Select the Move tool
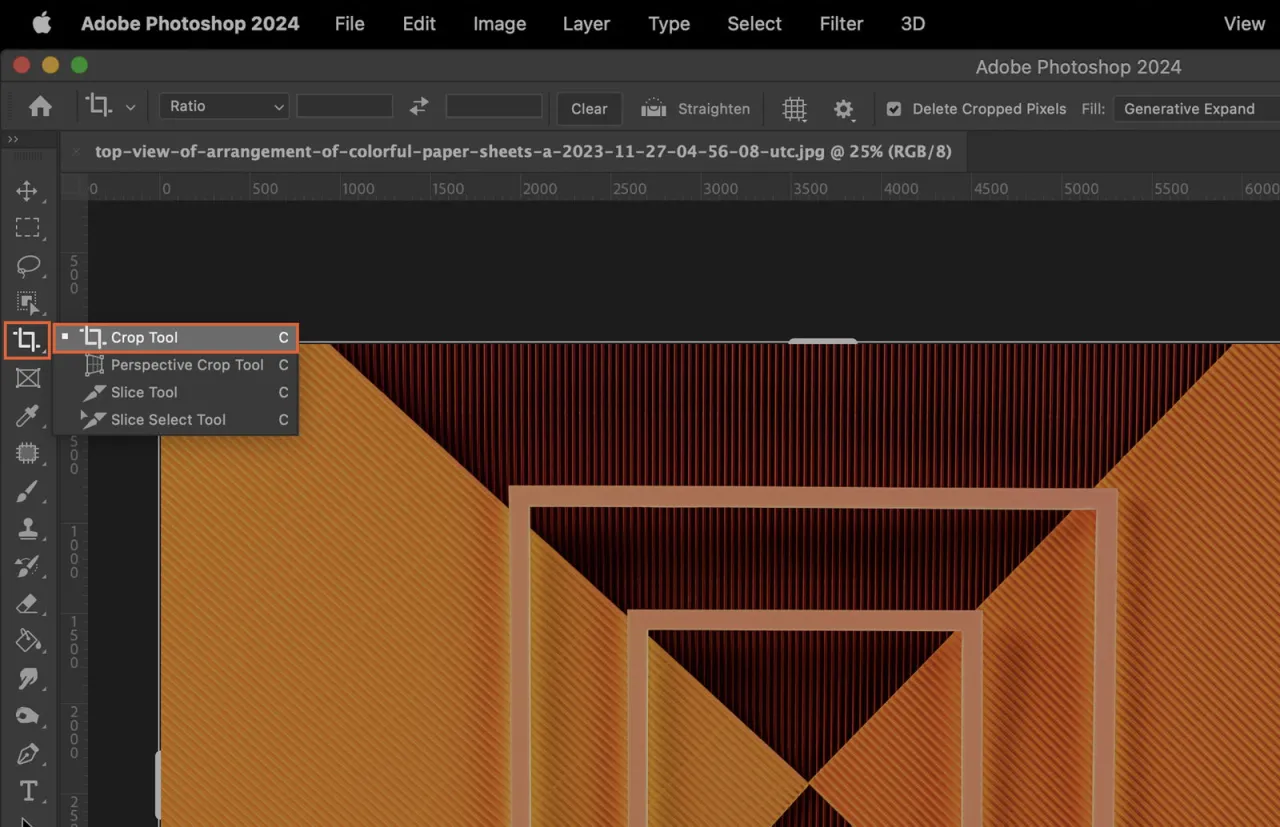The width and height of the screenshot is (1280, 827). pos(28,190)
